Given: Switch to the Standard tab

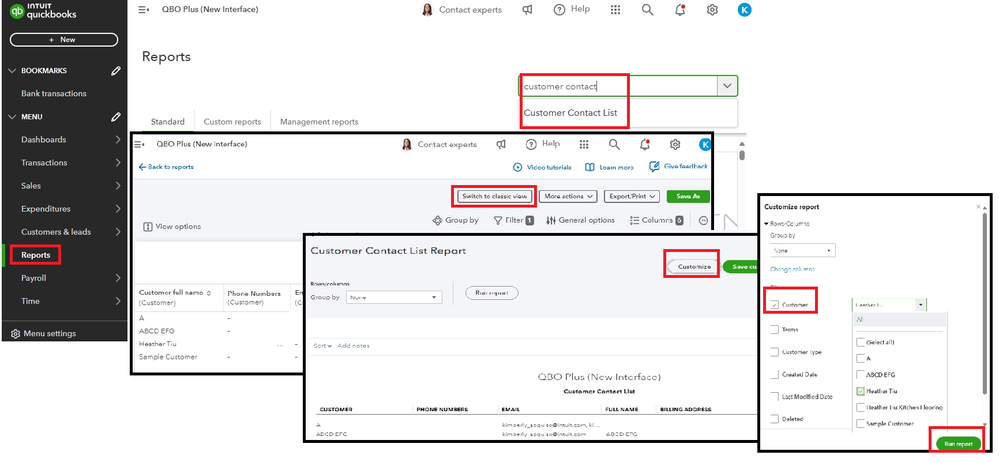Looking at the screenshot, I should pyautogui.click(x=168, y=122).
